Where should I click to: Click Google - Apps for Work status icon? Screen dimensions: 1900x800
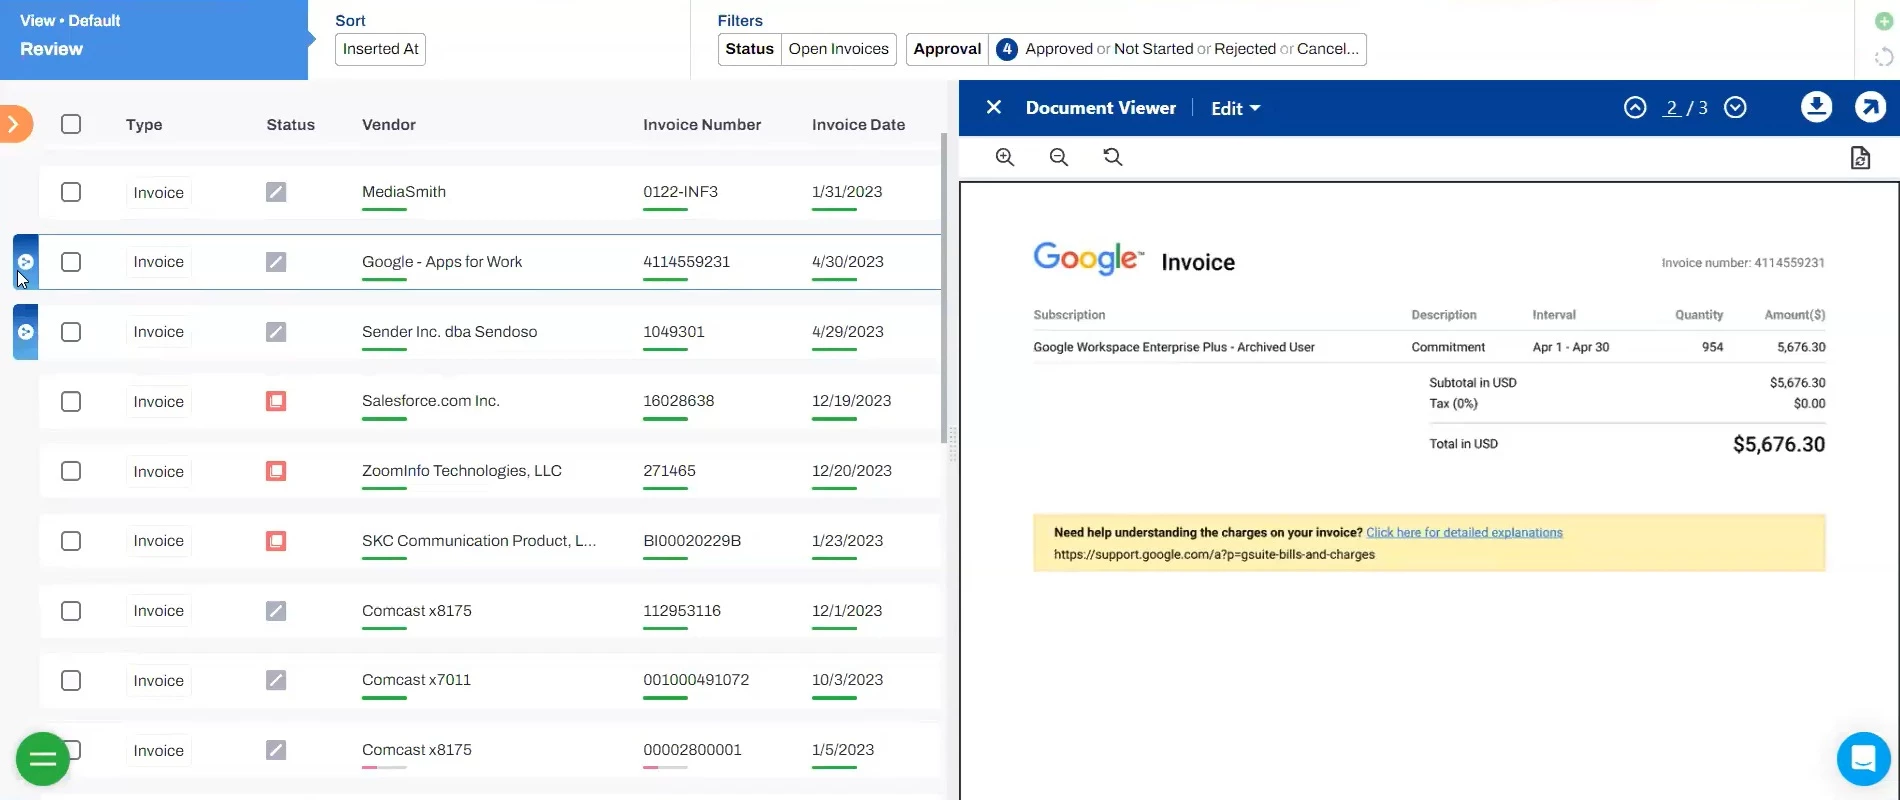click(276, 262)
